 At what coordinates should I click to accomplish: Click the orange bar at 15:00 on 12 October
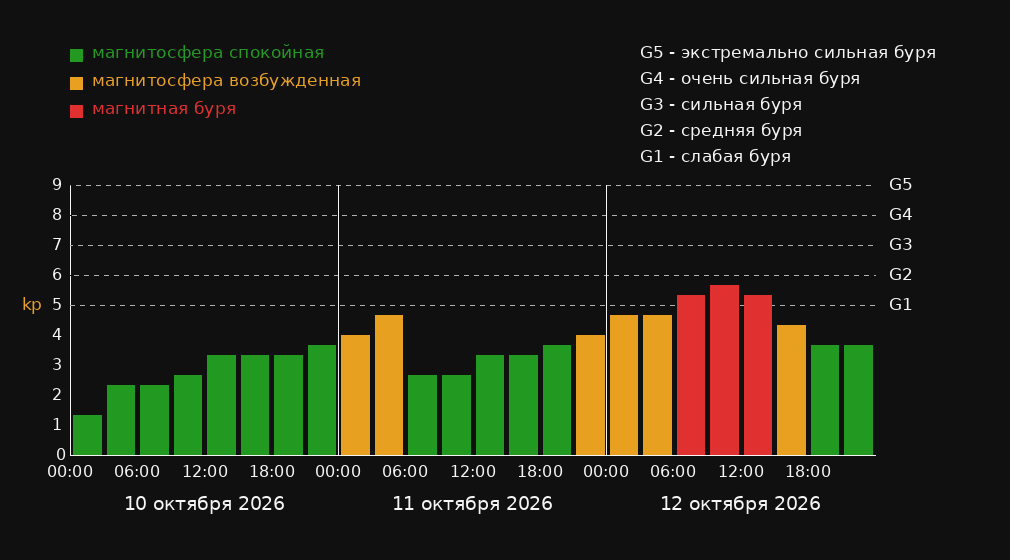pos(791,390)
